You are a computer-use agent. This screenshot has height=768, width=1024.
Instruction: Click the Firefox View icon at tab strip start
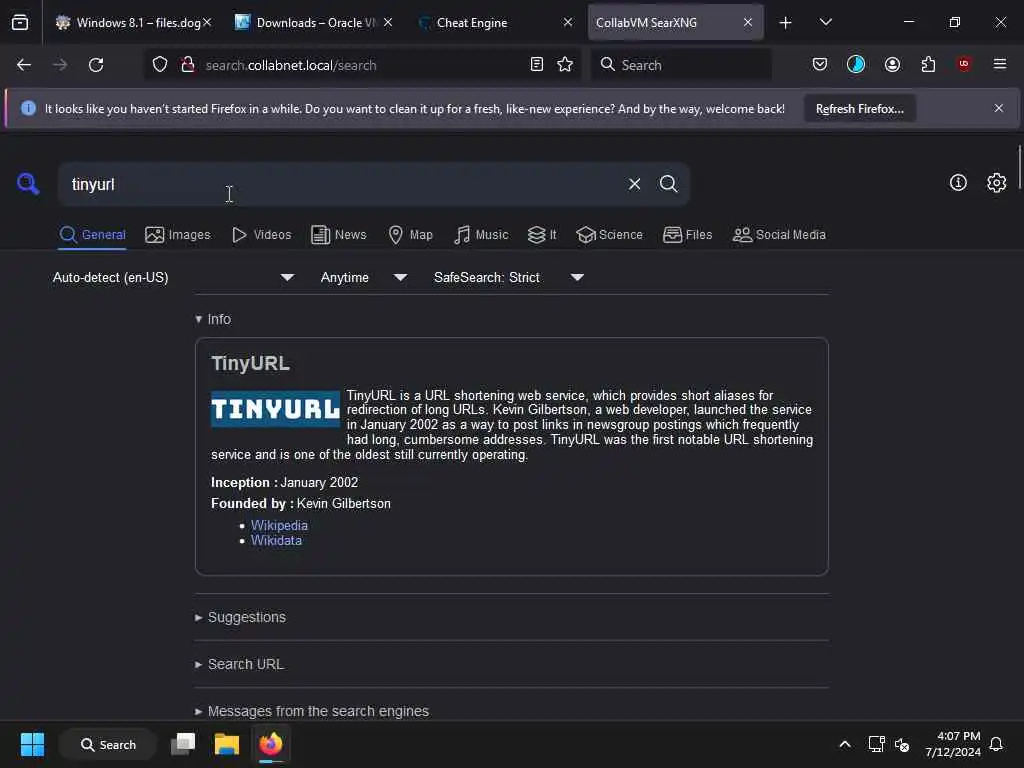(20, 22)
